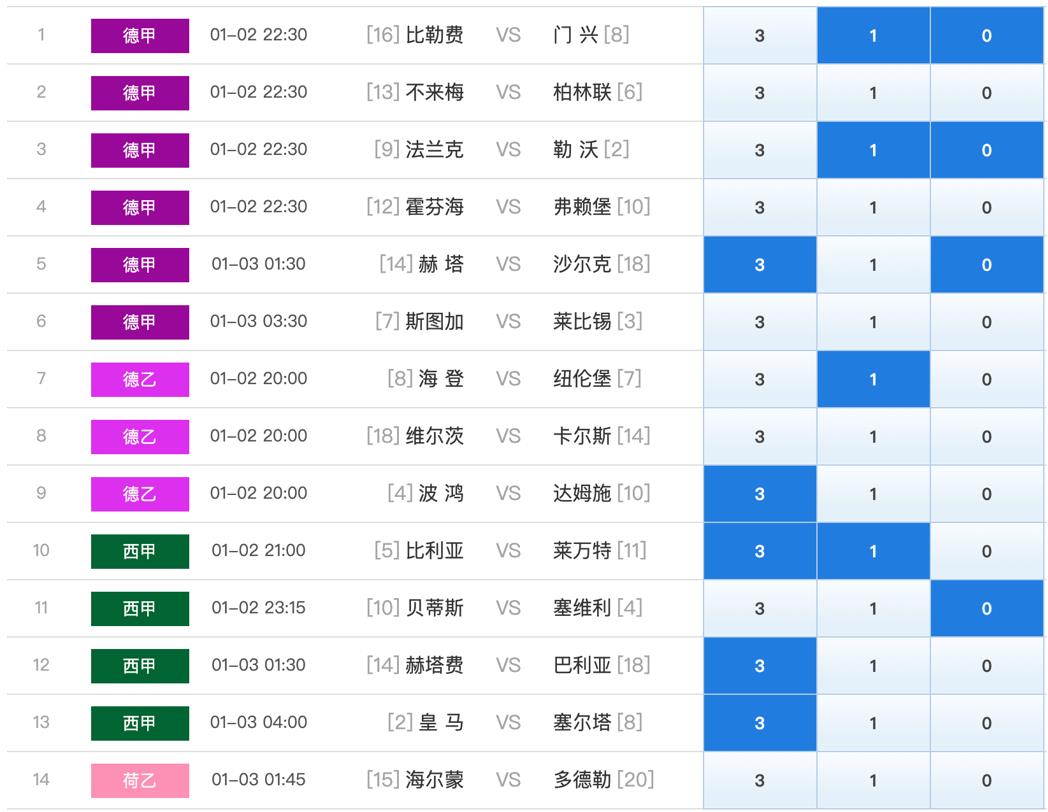Unselect highlighted 0 in 贝蒂斯 row
1048x812 pixels.
[x=987, y=609]
